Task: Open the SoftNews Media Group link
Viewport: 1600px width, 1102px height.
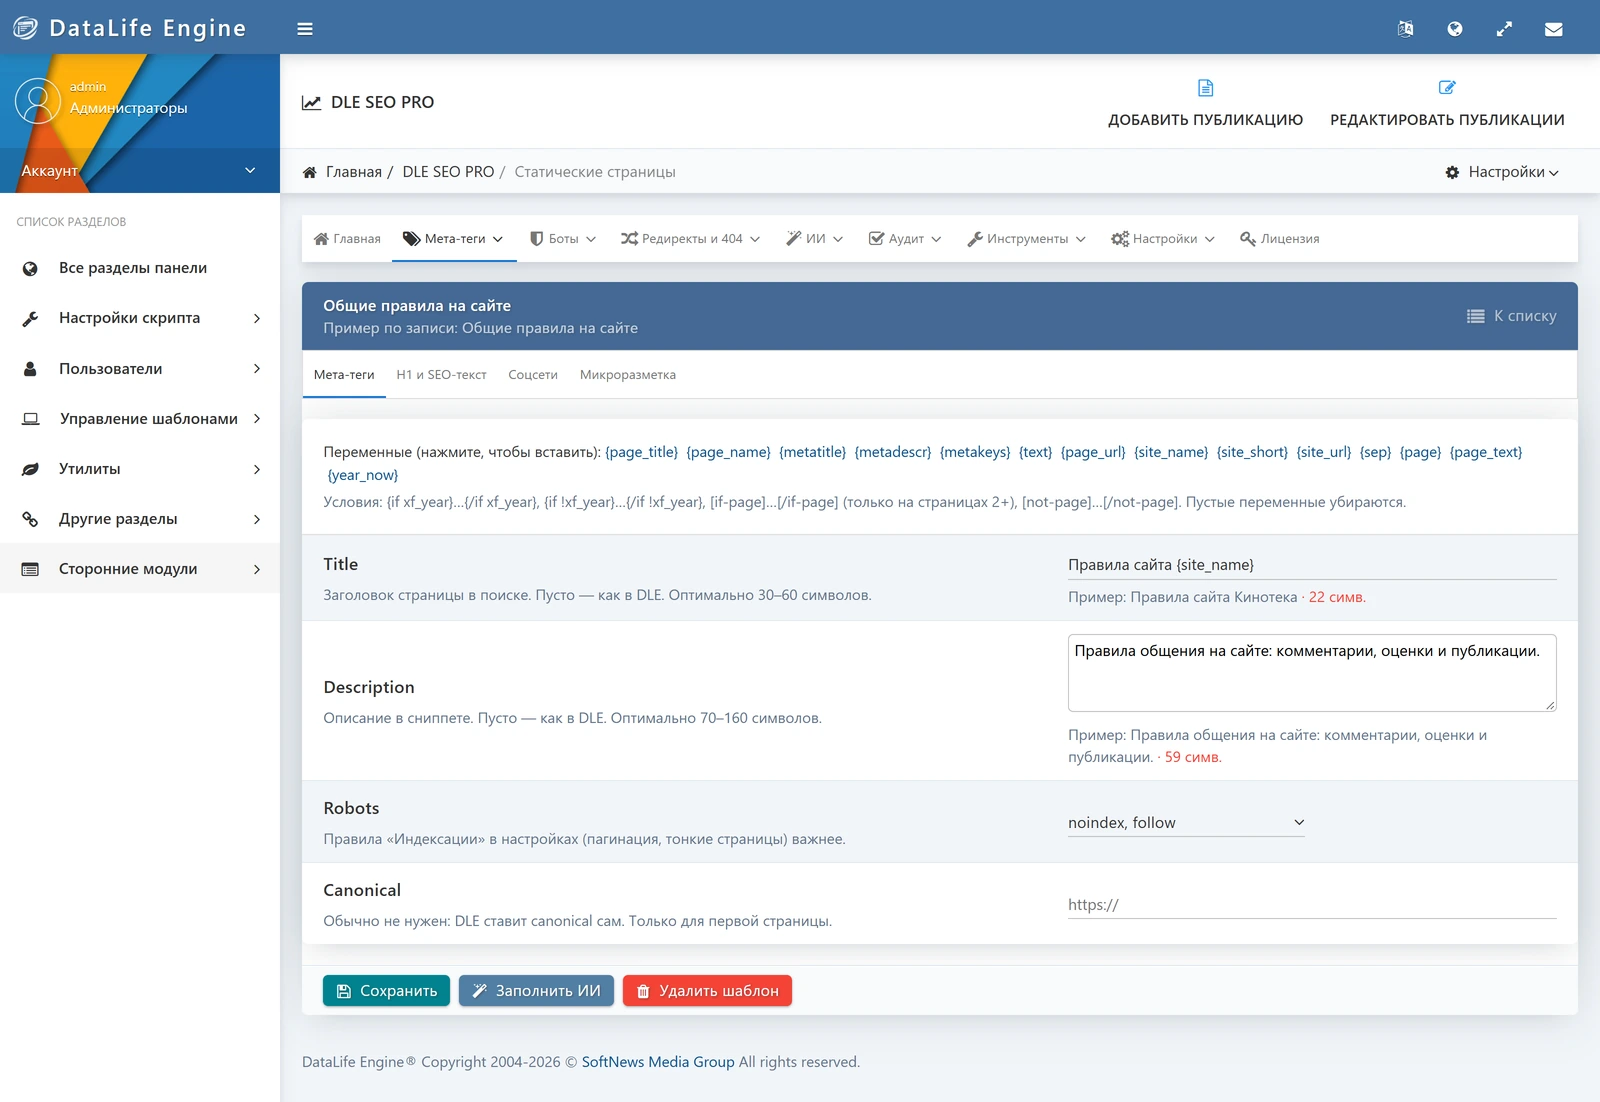Action: coord(658,1062)
